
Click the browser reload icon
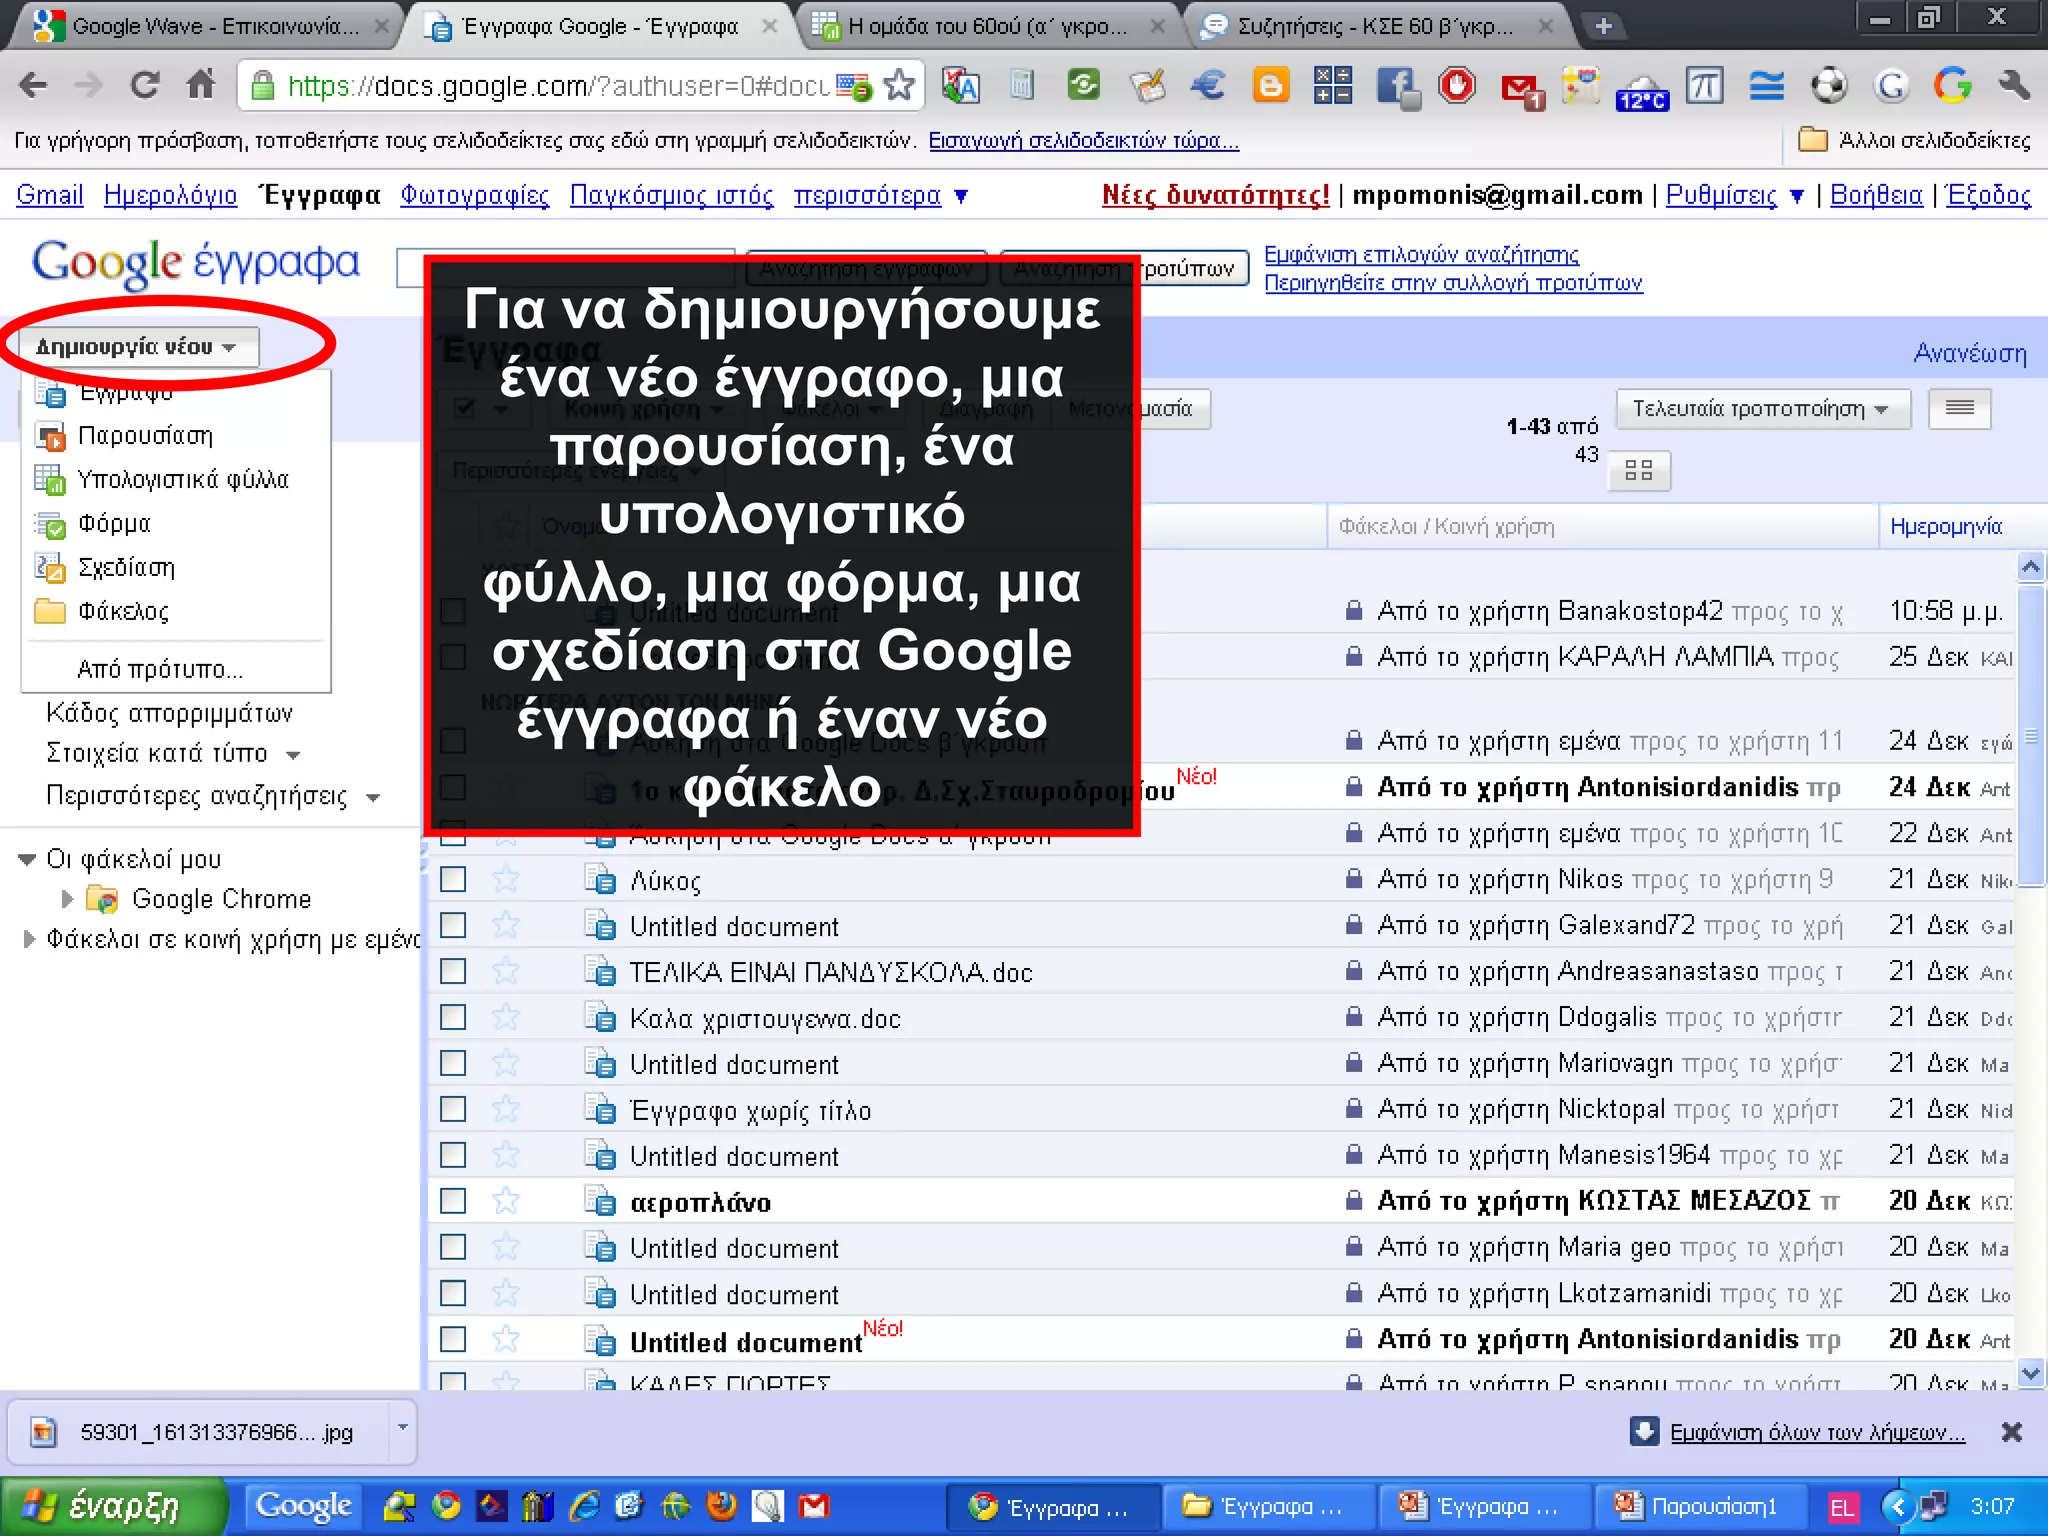(146, 86)
